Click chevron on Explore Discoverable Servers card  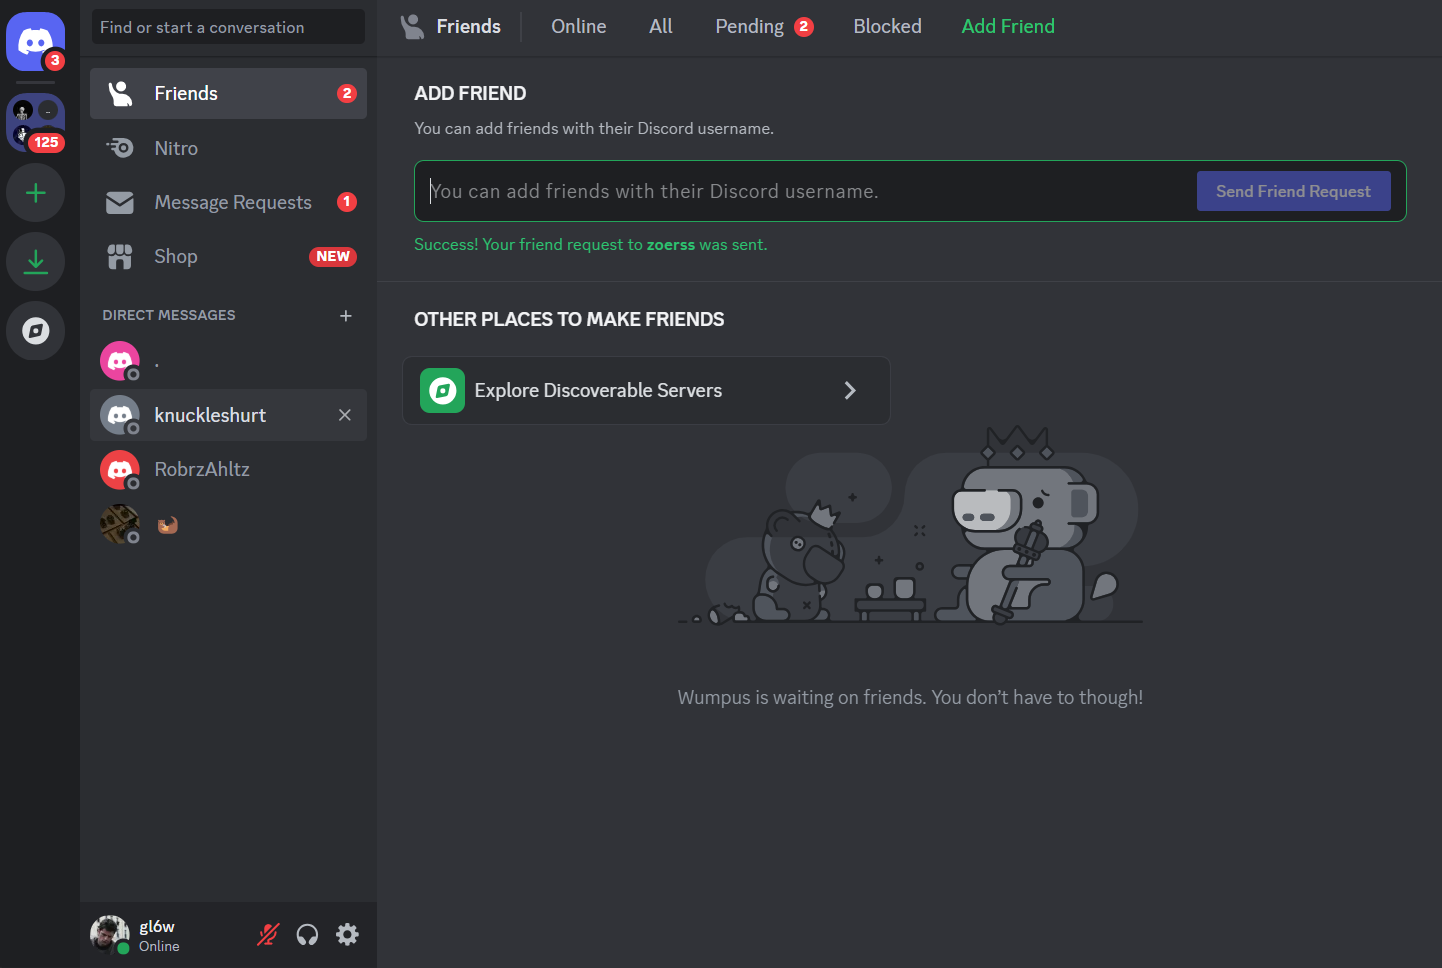[850, 390]
